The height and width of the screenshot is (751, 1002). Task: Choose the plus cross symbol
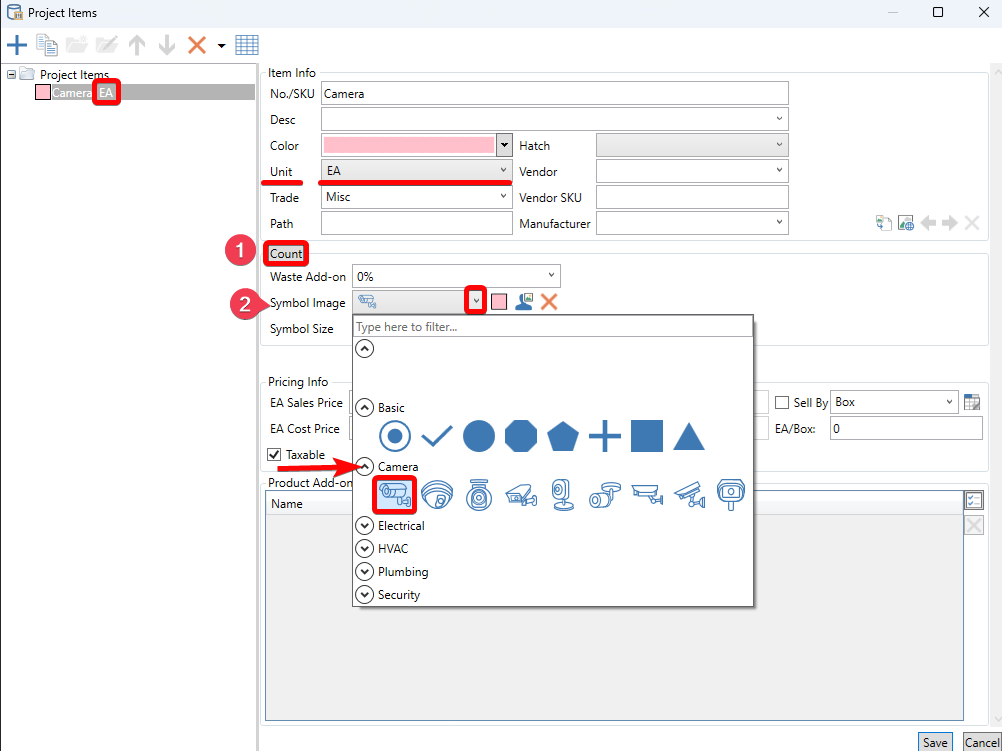[605, 437]
